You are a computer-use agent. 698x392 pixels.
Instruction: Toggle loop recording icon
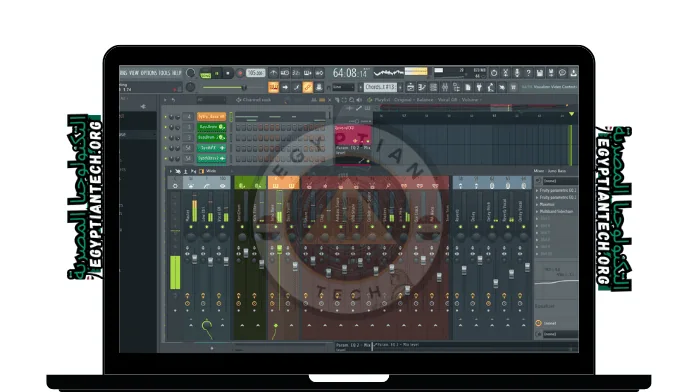pos(319,73)
